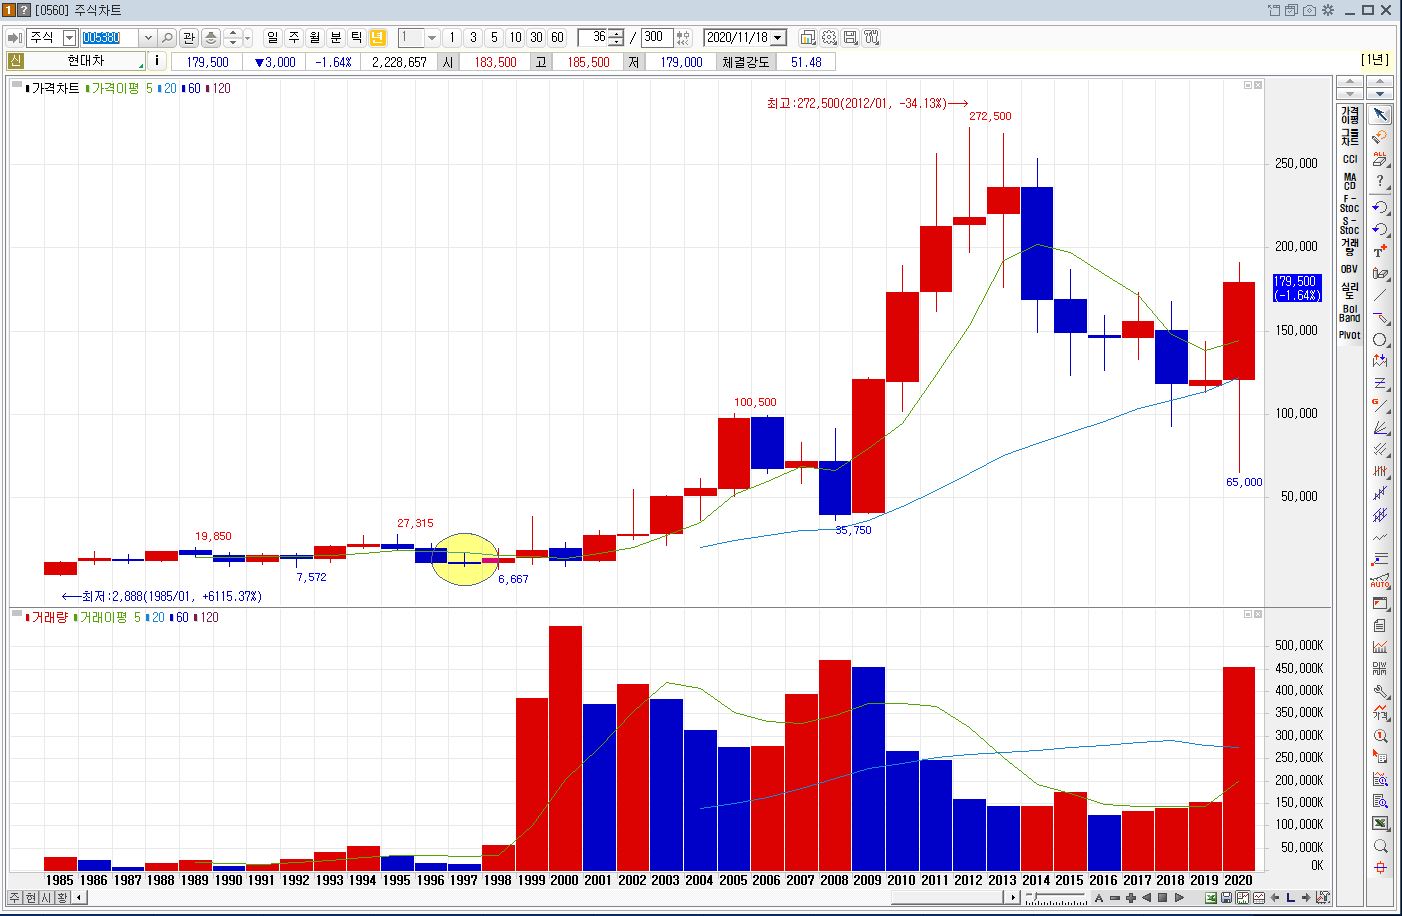Open the chart tools icon in top toolbar
This screenshot has width=1402, height=916.
pos(871,38)
